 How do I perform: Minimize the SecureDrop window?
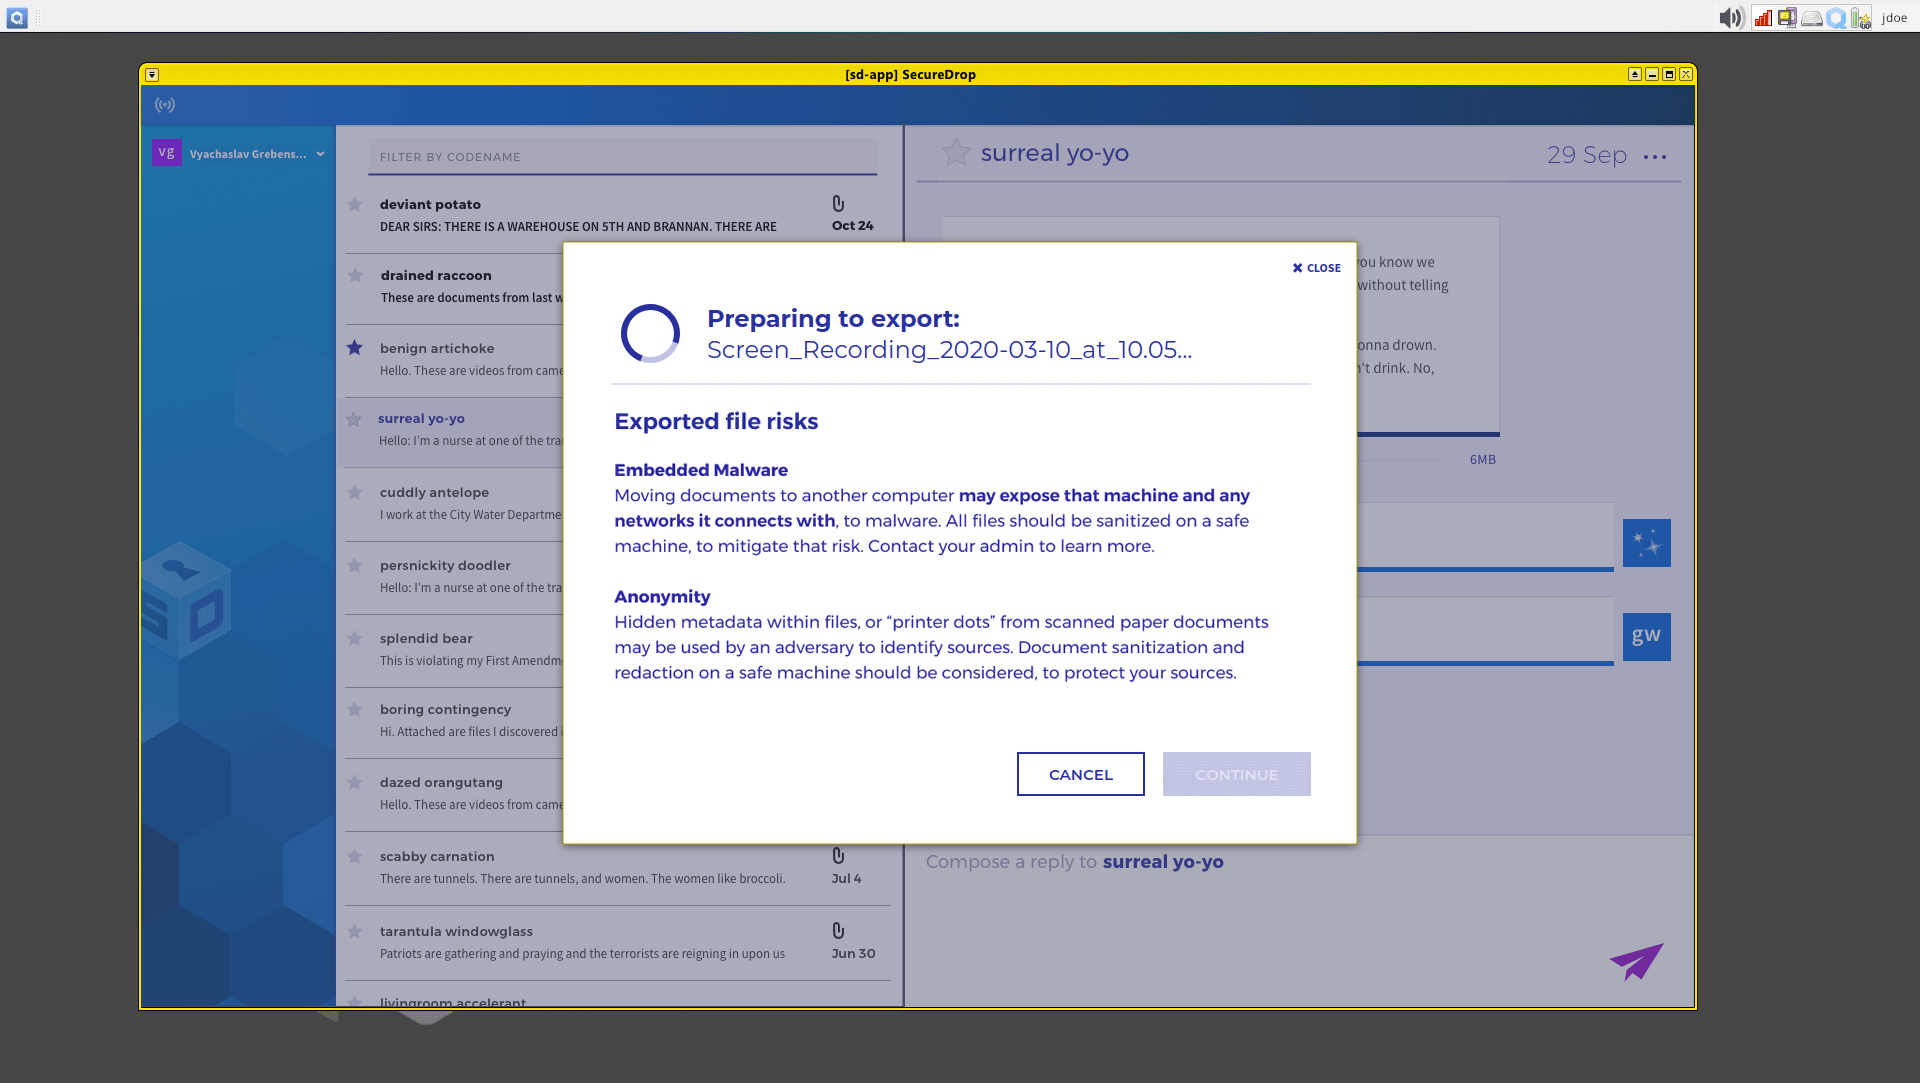pos(1652,74)
